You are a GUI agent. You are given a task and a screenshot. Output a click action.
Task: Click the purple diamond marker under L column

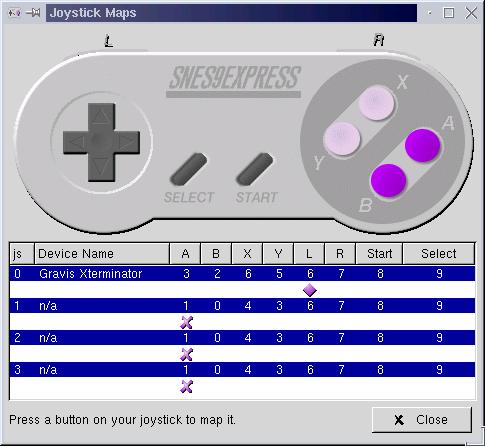click(x=310, y=290)
